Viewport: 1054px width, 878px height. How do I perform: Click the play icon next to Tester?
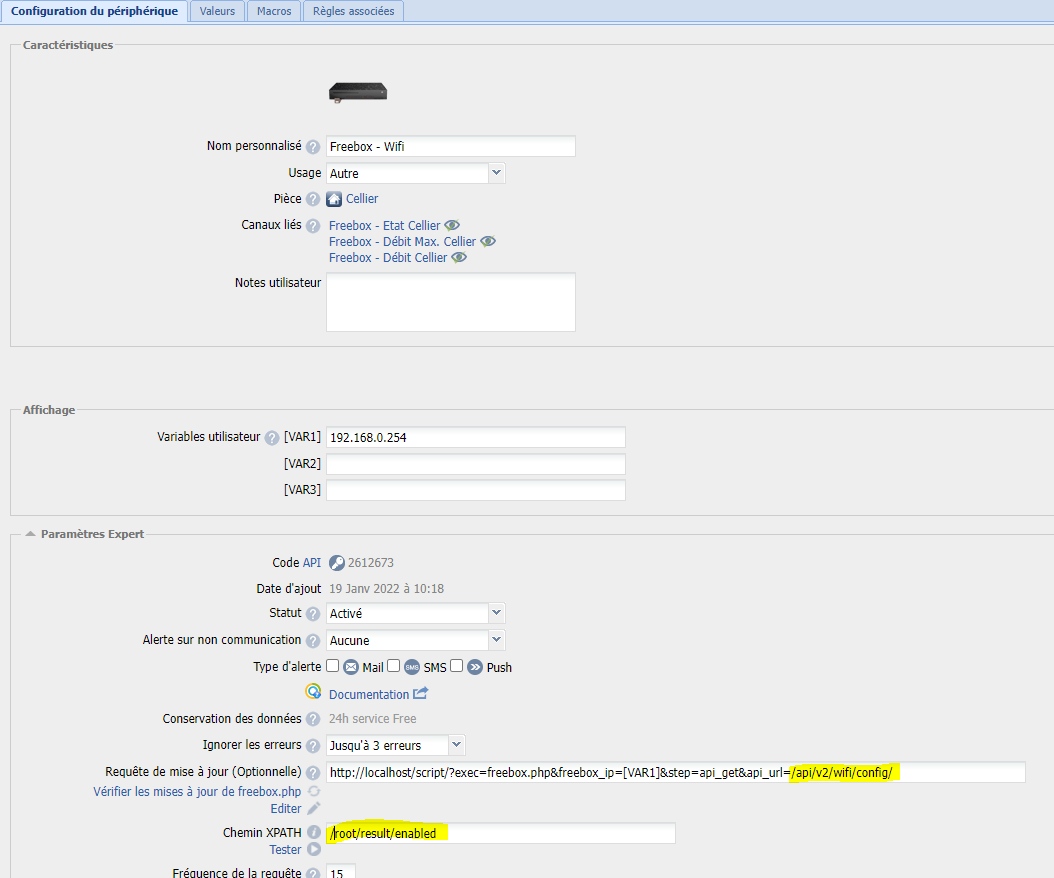click(314, 850)
